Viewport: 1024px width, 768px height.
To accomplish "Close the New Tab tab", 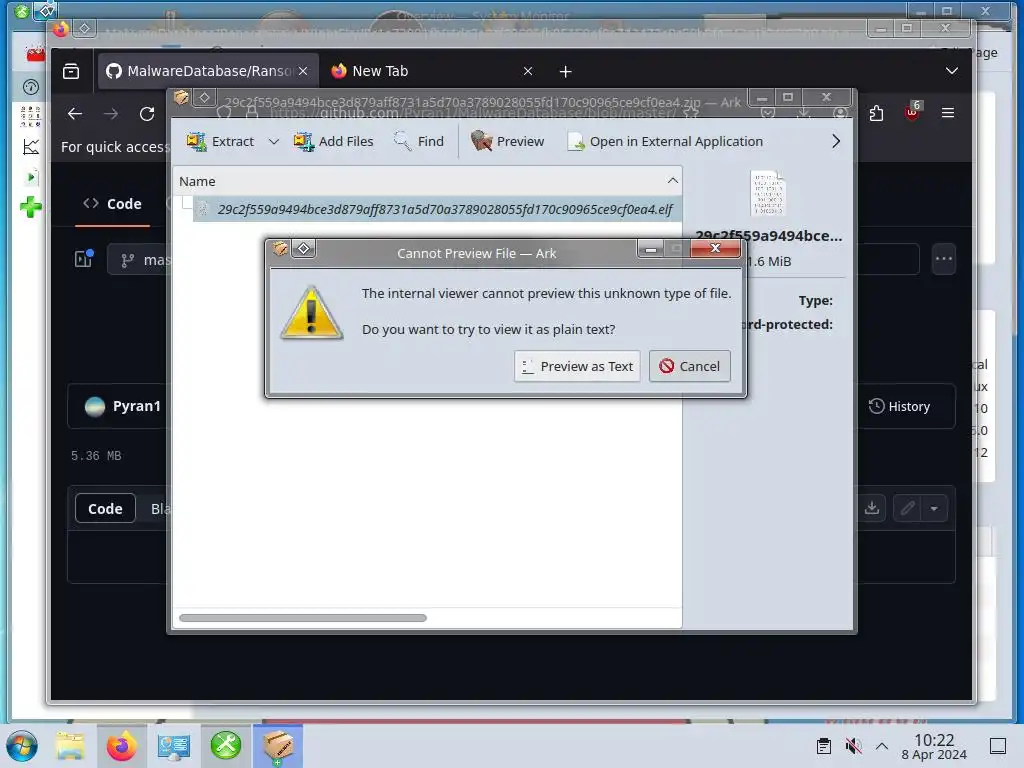I will click(528, 71).
